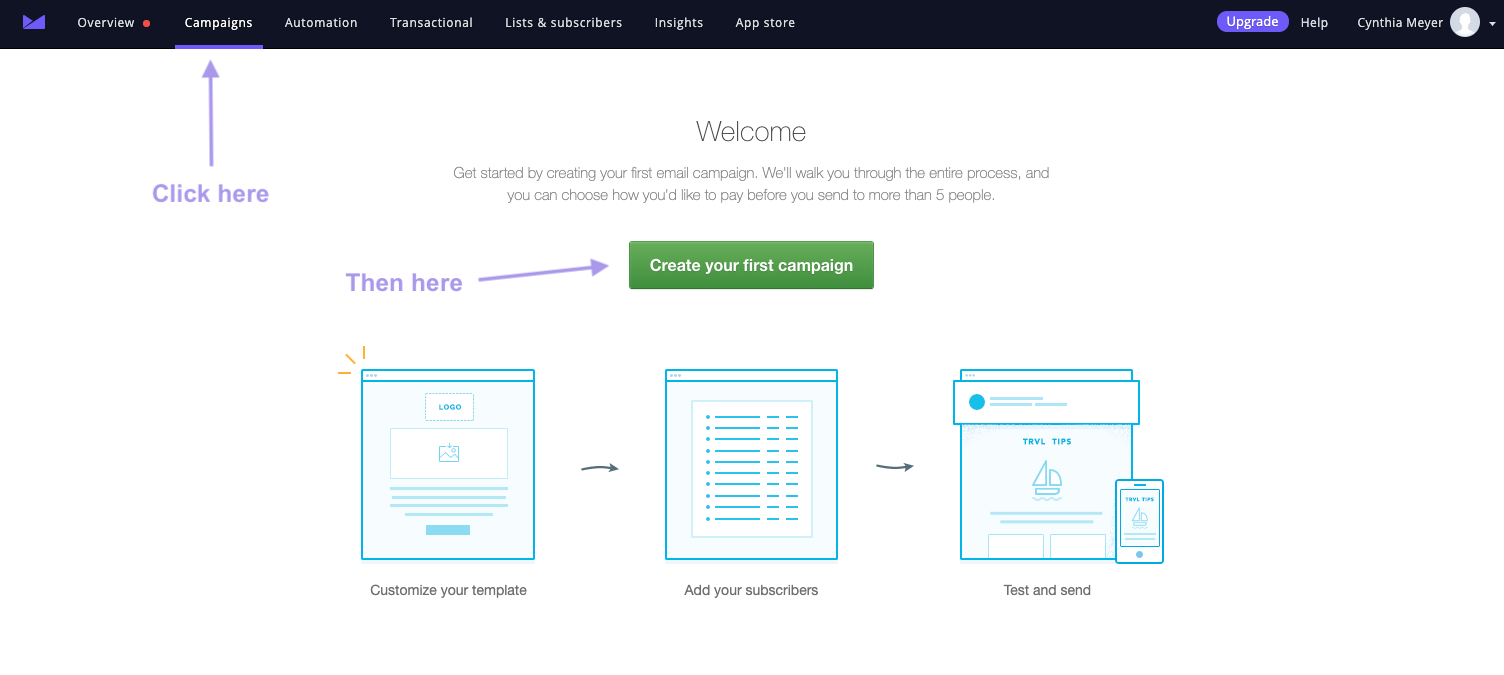
Task: Click Create your first campaign
Action: coord(751,264)
